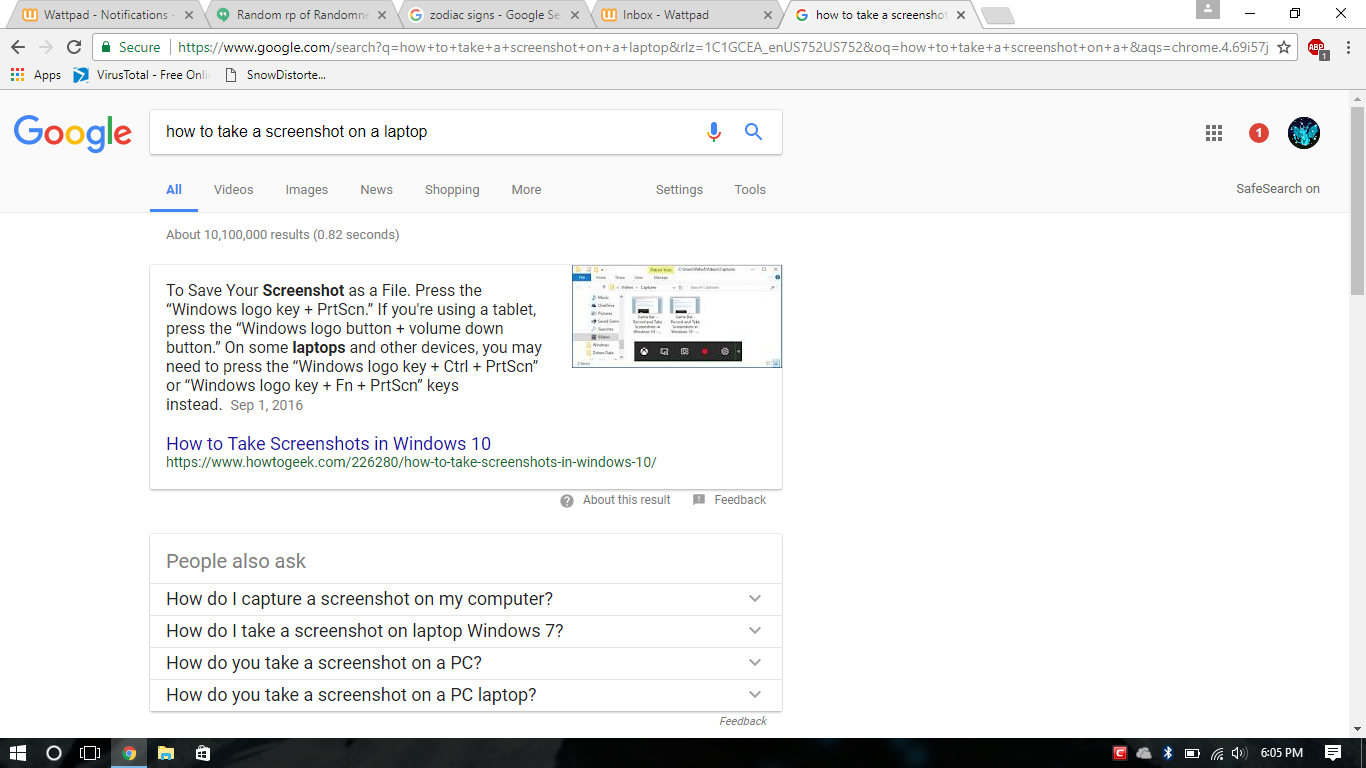Click the OneDrive cloud tray icon
Screen dimensions: 1366x768
[x=1144, y=753]
